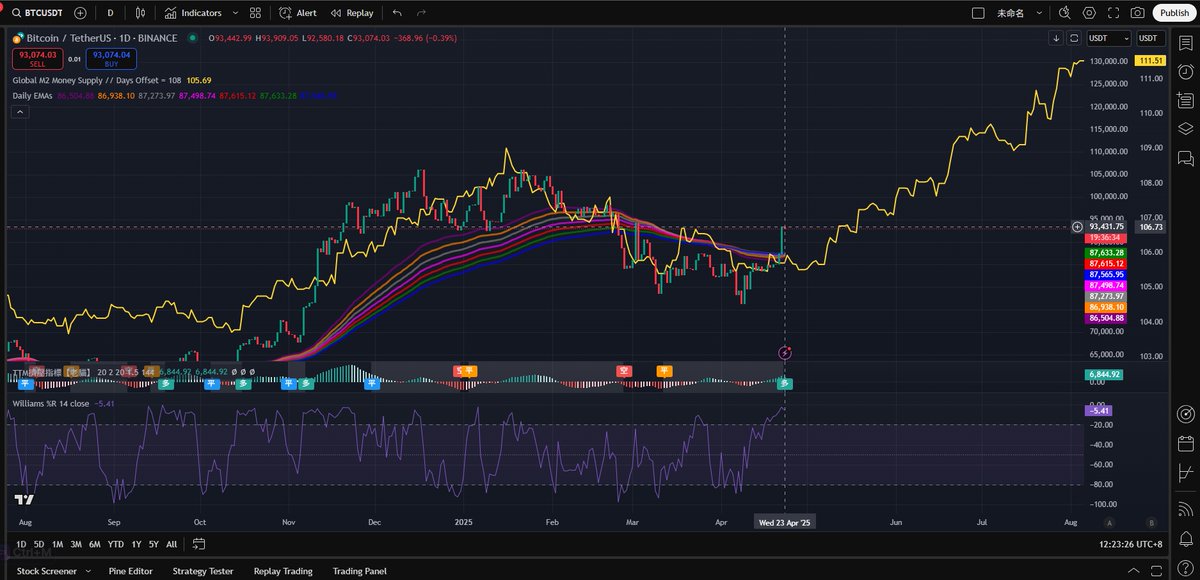This screenshot has height=580, width=1200.
Task: Start bar Replay mode
Action: pyautogui.click(x=351, y=13)
